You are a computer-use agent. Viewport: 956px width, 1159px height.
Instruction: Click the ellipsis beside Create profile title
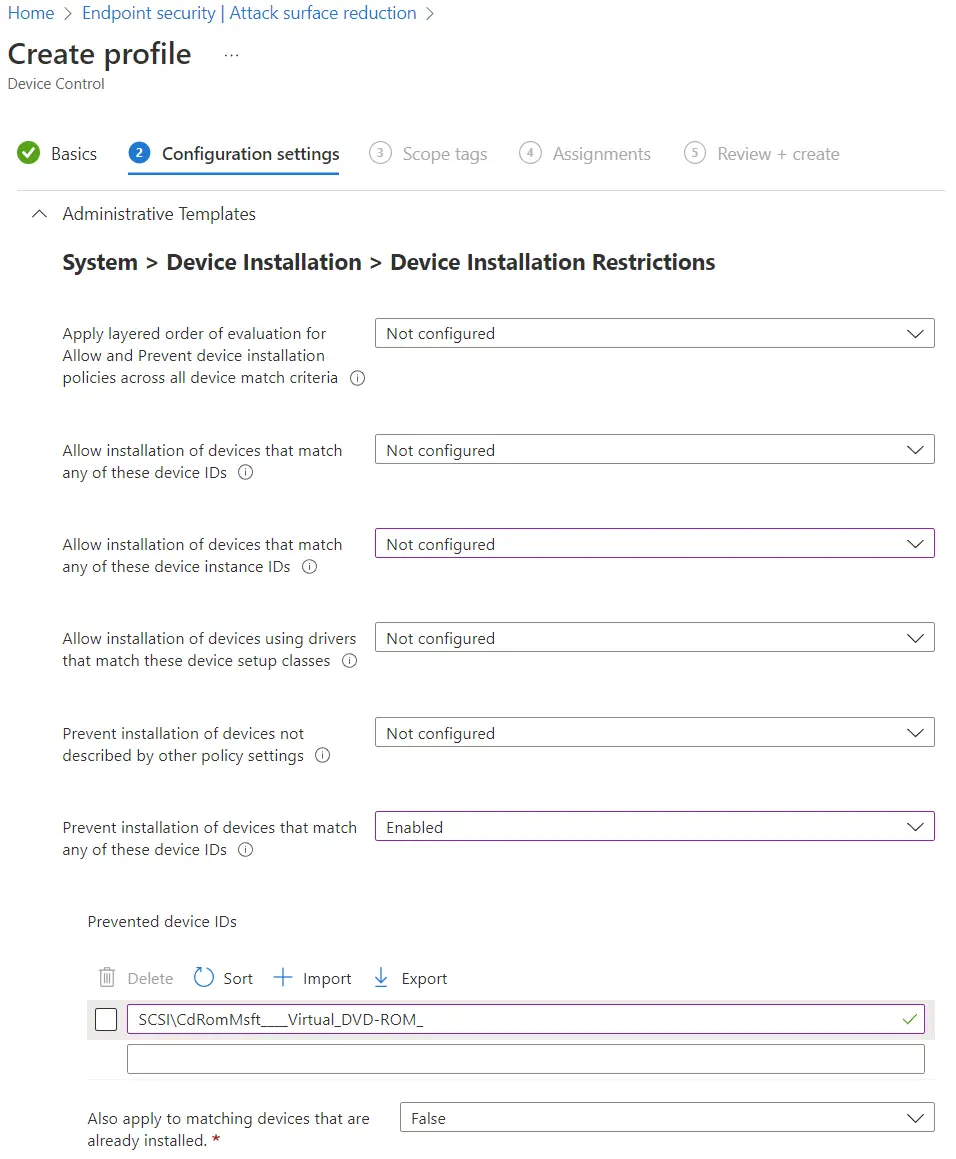231,55
